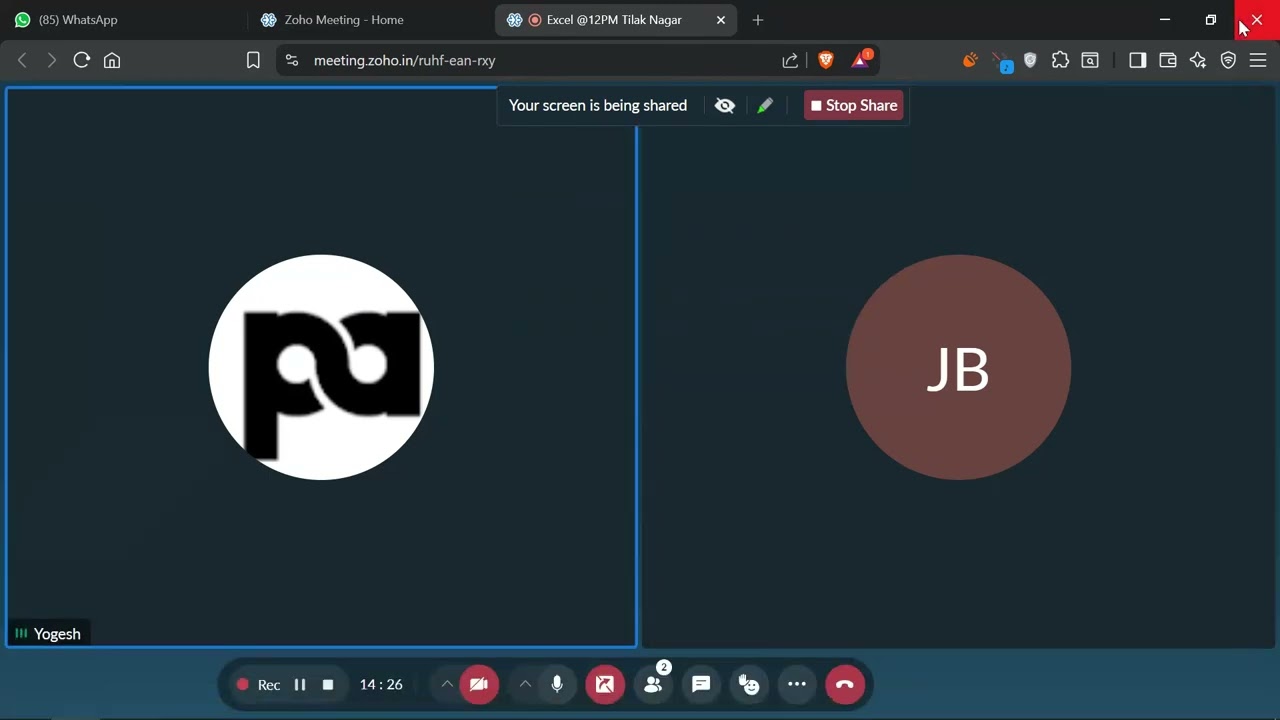
Task: Open a new browser tab
Action: click(758, 20)
